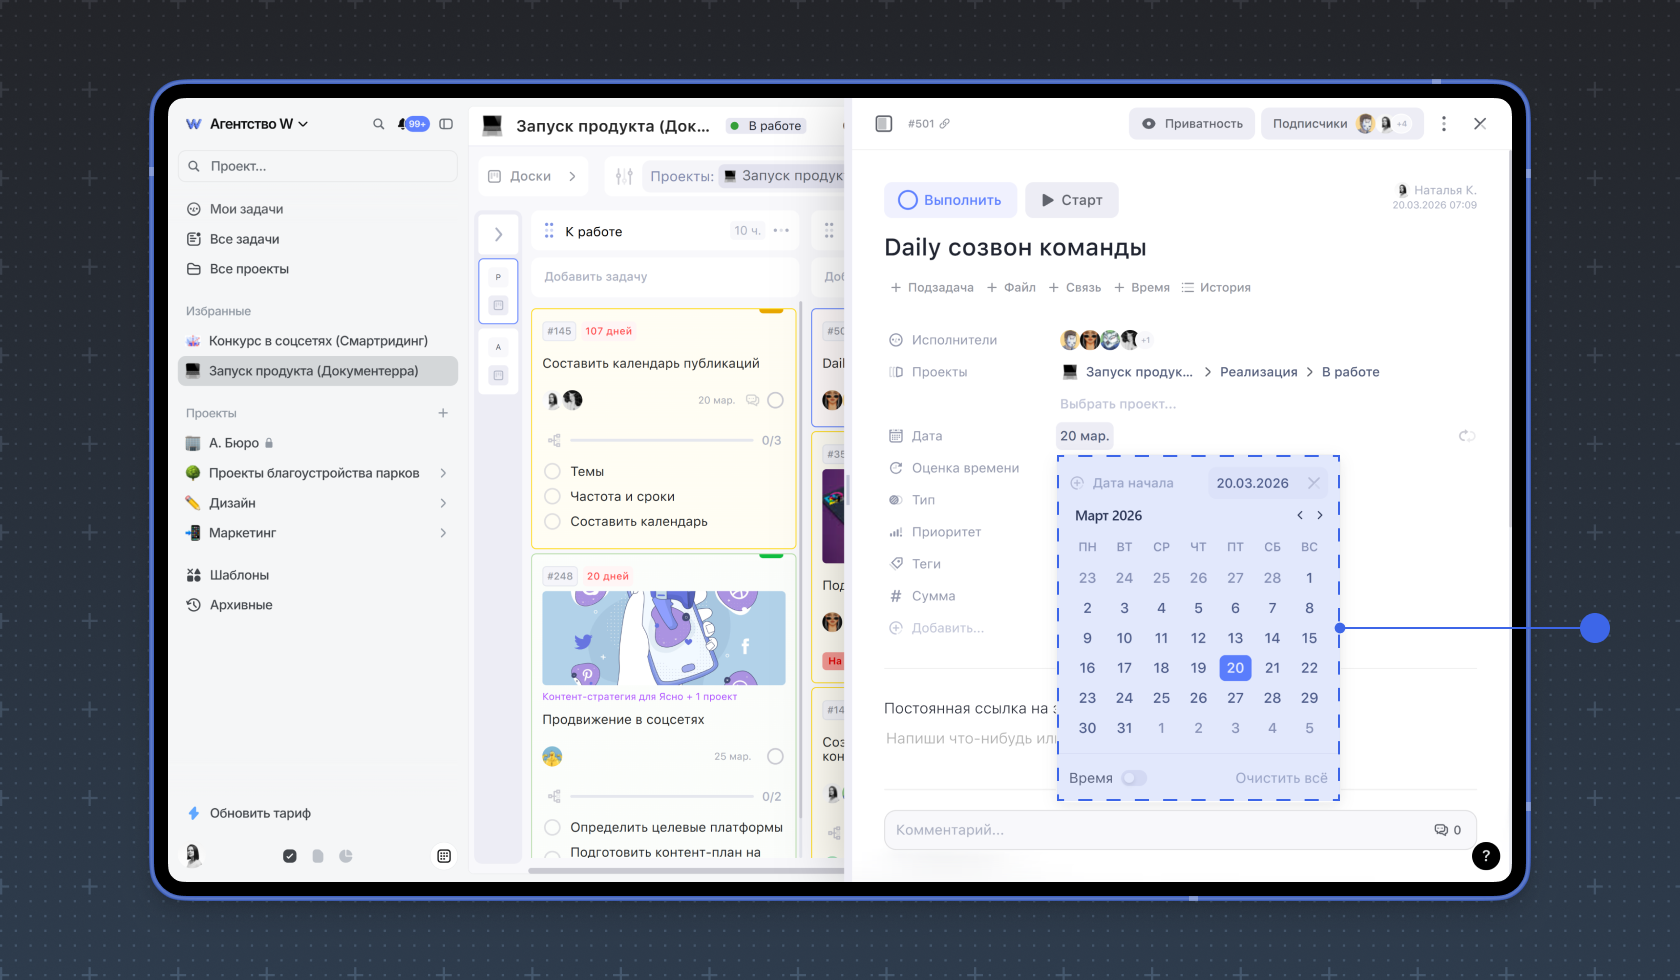Click the help question mark button
Screen dimensions: 1680x980
point(1485,855)
